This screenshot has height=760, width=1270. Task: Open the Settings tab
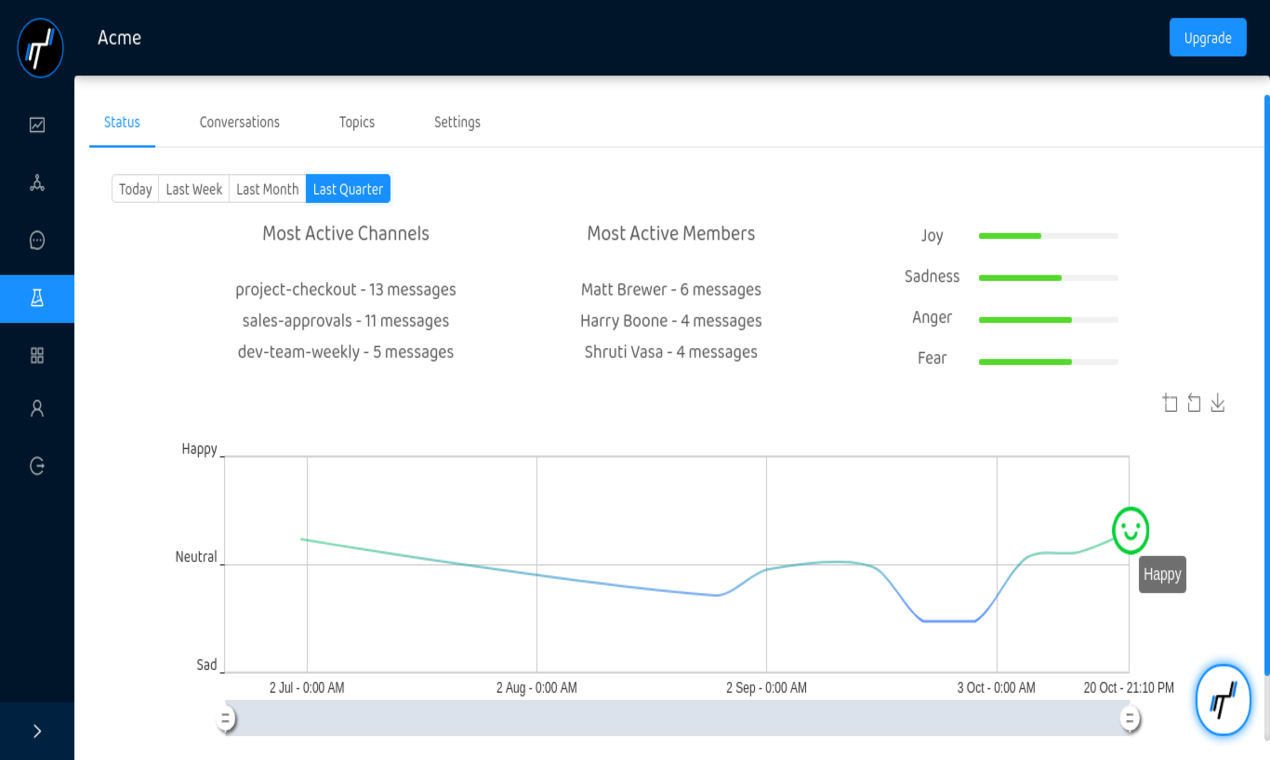click(457, 122)
